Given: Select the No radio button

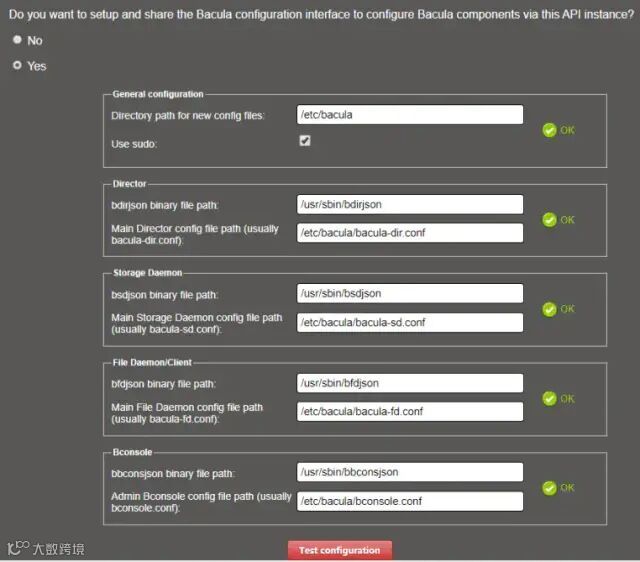Looking at the screenshot, I should tap(17, 40).
